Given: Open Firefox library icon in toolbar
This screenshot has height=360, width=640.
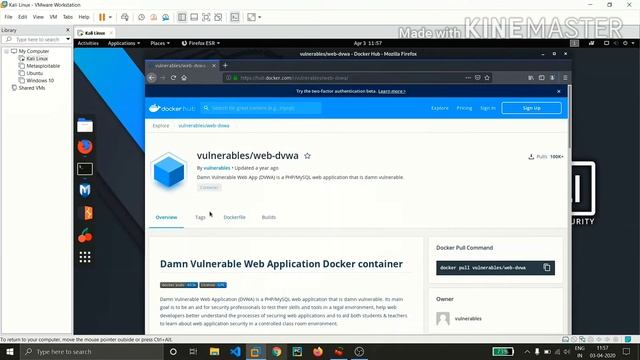Looking at the screenshot, I should tap(531, 78).
